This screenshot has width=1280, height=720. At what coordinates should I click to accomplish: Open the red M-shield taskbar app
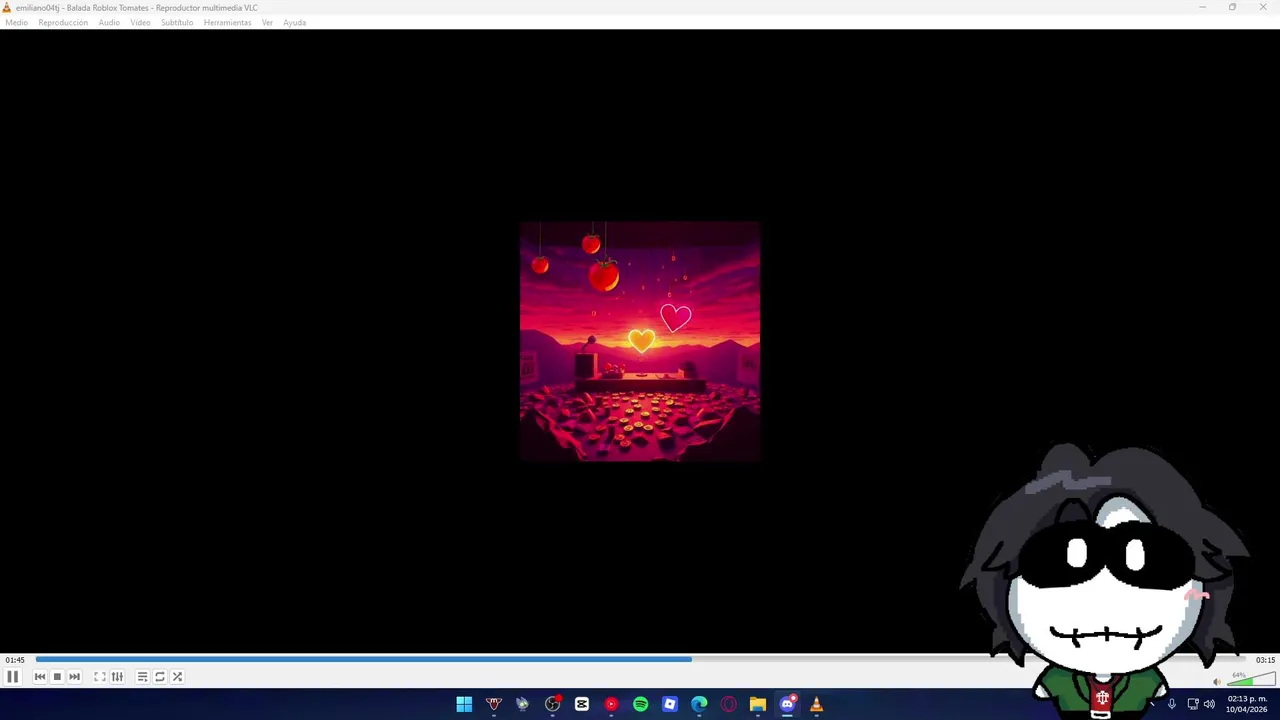tap(493, 704)
